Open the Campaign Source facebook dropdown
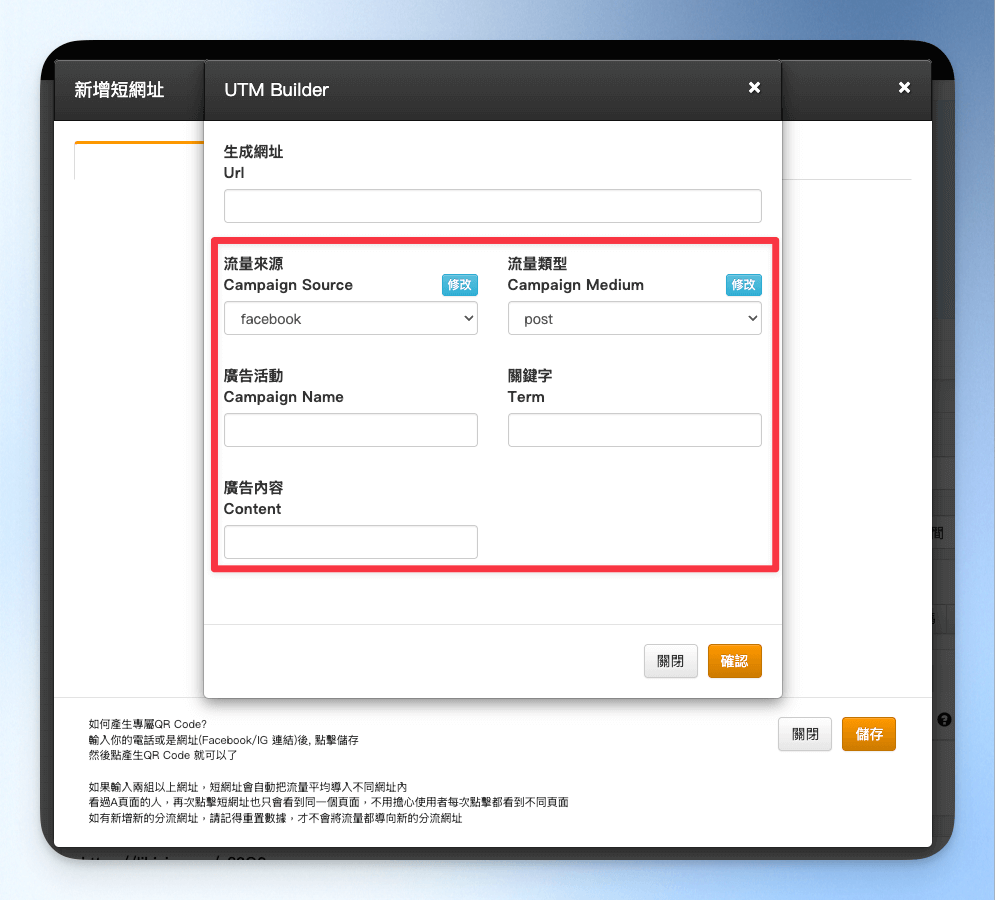The width and height of the screenshot is (995, 900). pyautogui.click(x=350, y=318)
